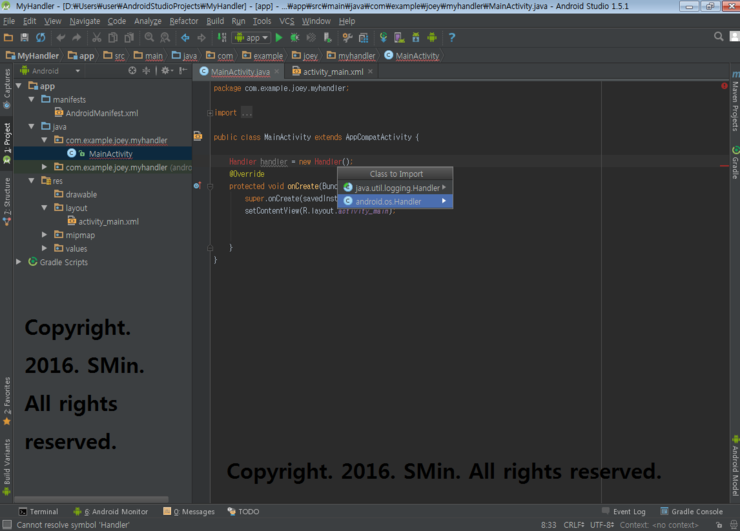740x531 pixels.
Task: Click the Open folder toolbar icon
Action: [8, 37]
